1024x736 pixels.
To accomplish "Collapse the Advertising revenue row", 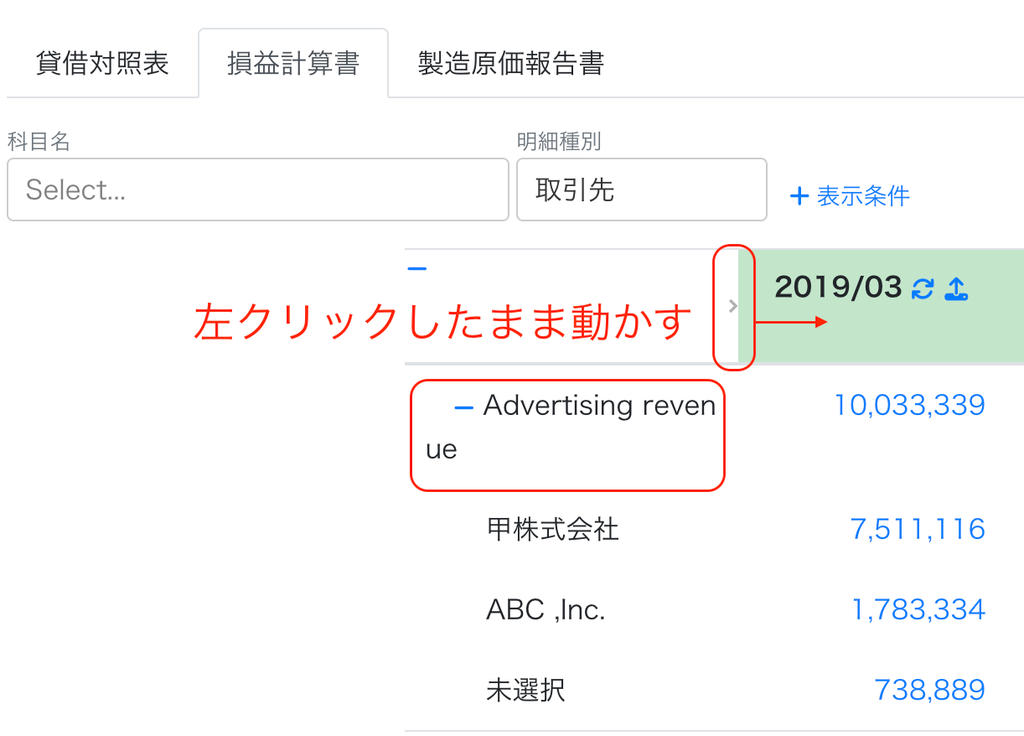I will pyautogui.click(x=464, y=408).
